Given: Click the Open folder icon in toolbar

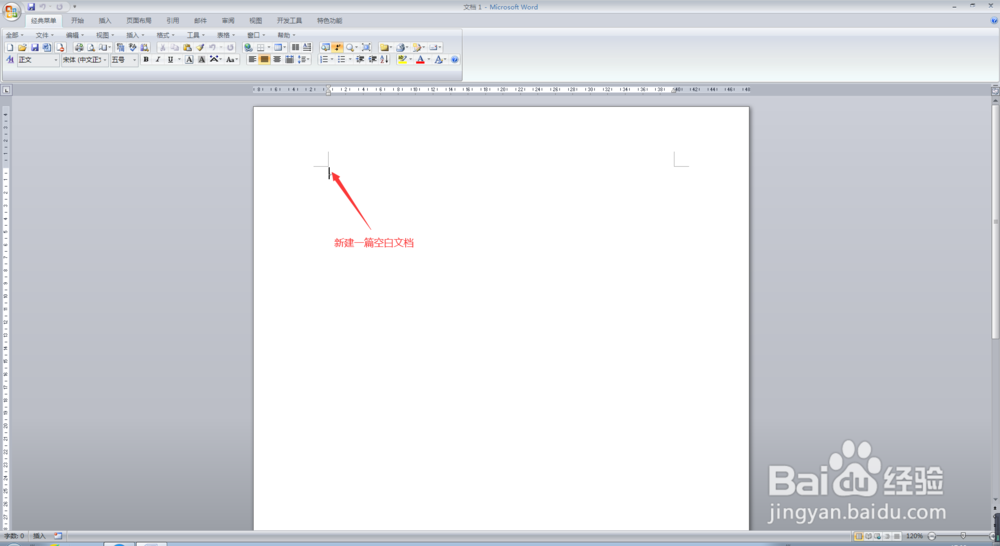Looking at the screenshot, I should (x=22, y=47).
